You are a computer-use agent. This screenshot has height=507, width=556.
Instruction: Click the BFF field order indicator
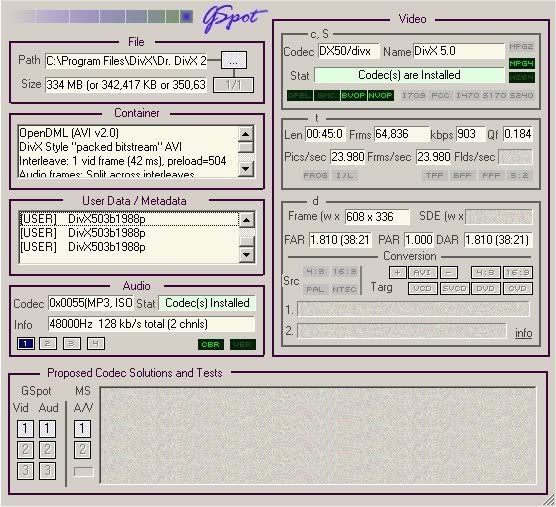[x=462, y=176]
